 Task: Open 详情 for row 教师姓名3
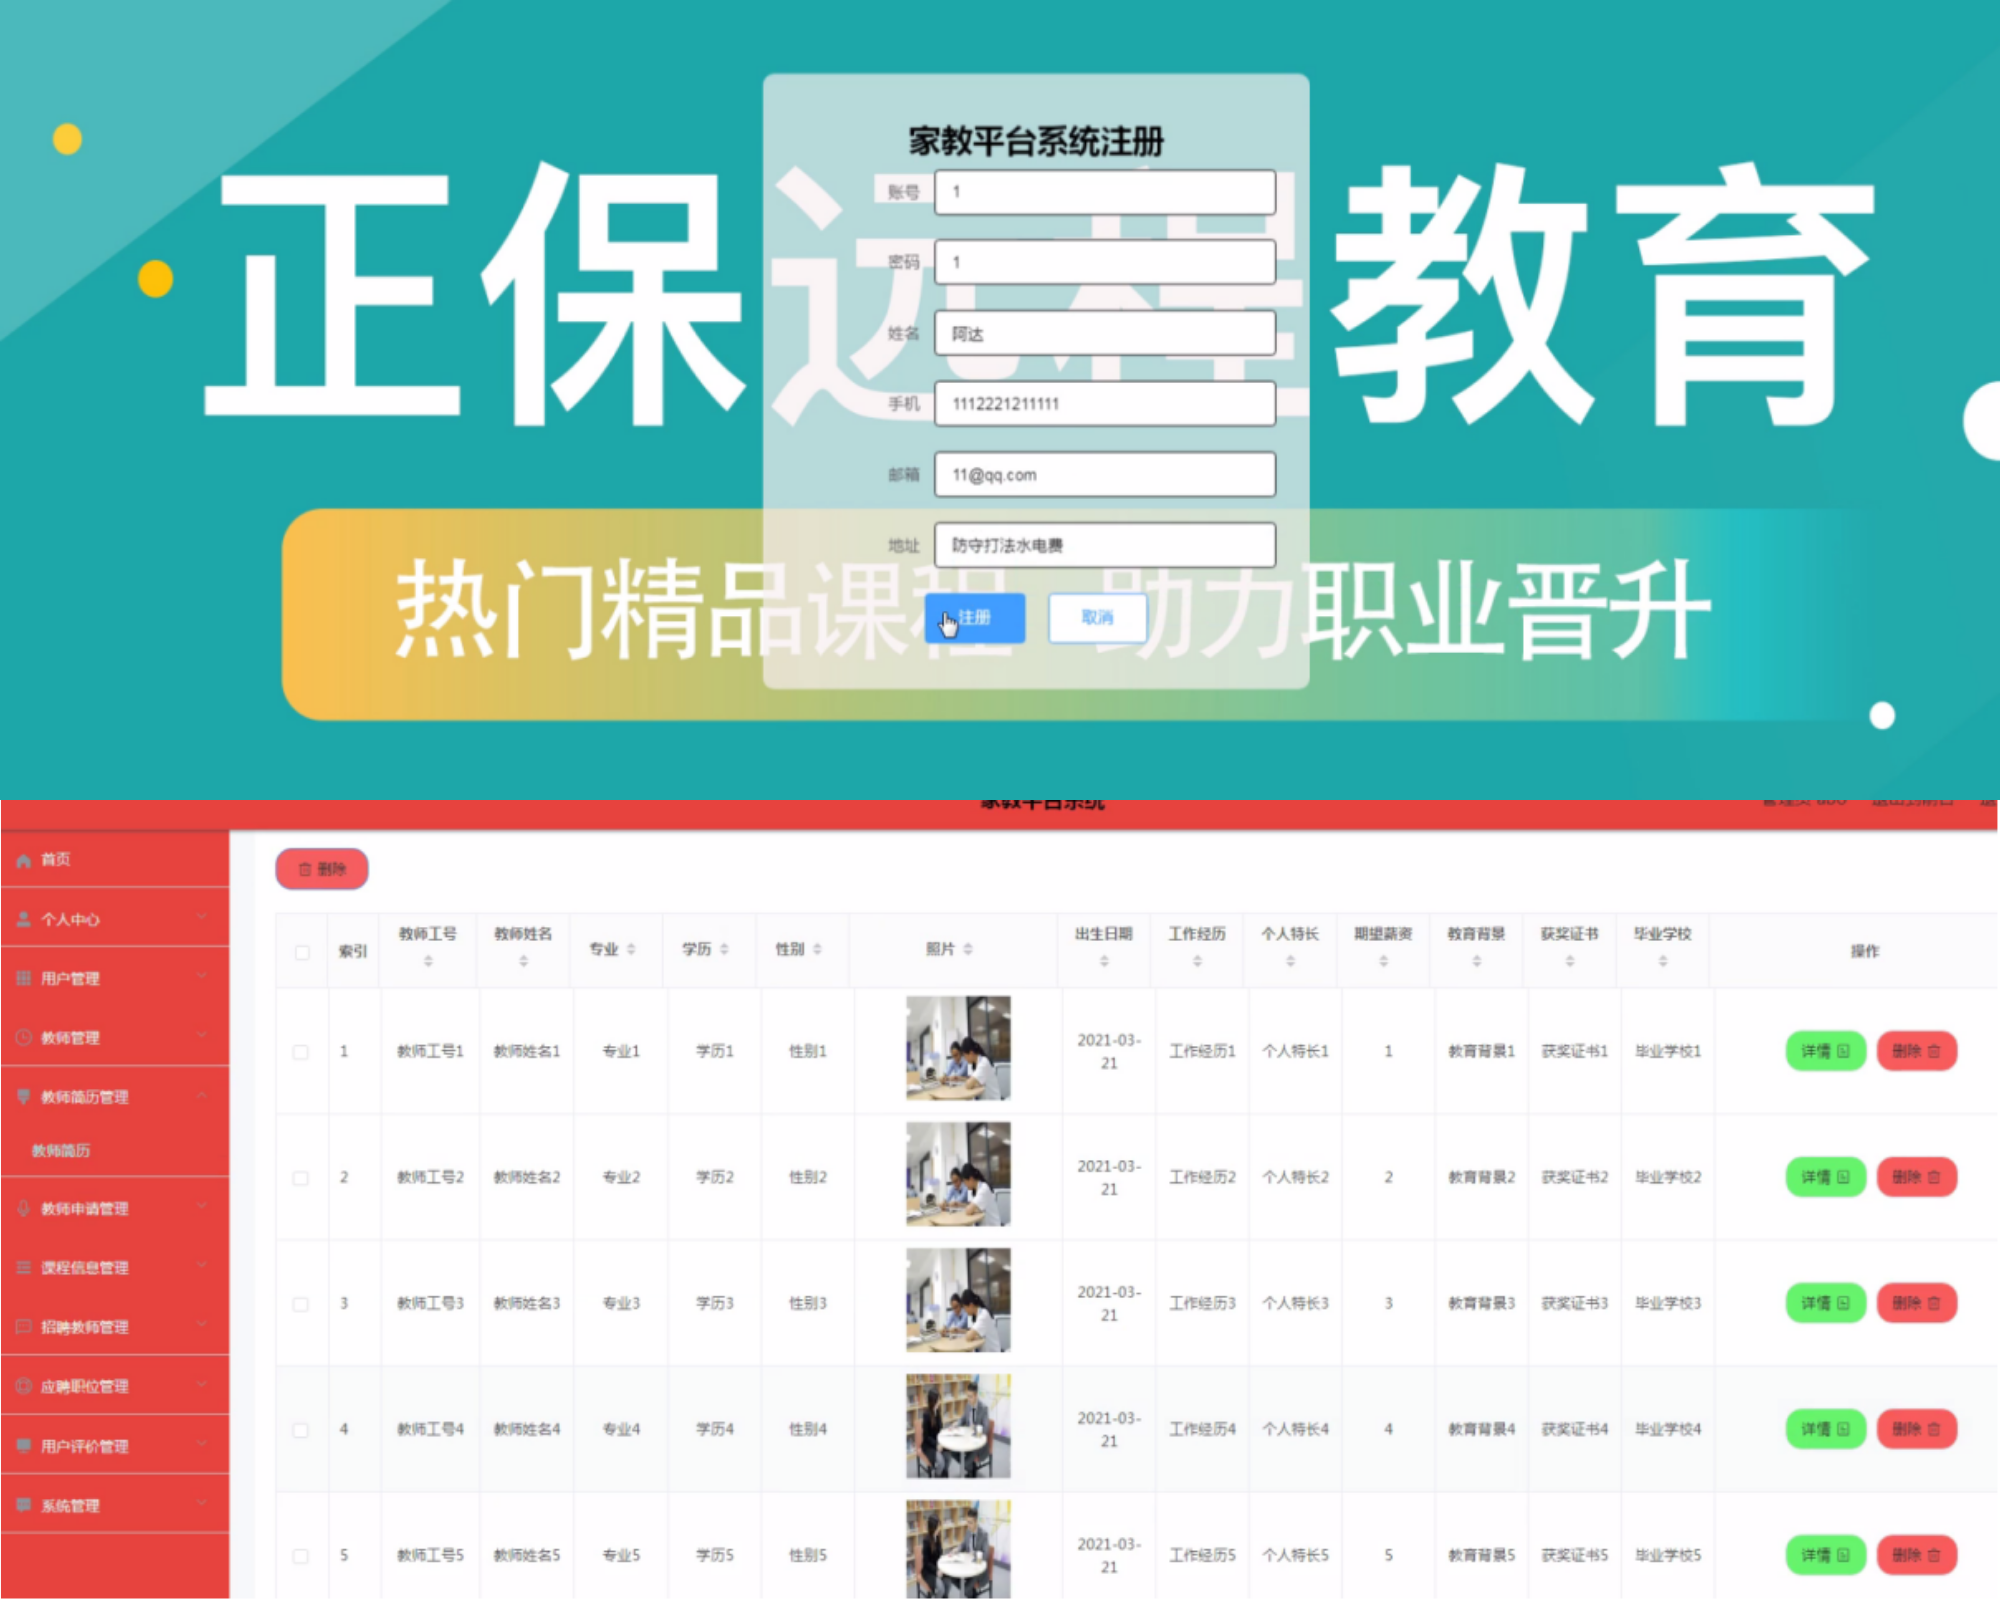tap(1826, 1303)
